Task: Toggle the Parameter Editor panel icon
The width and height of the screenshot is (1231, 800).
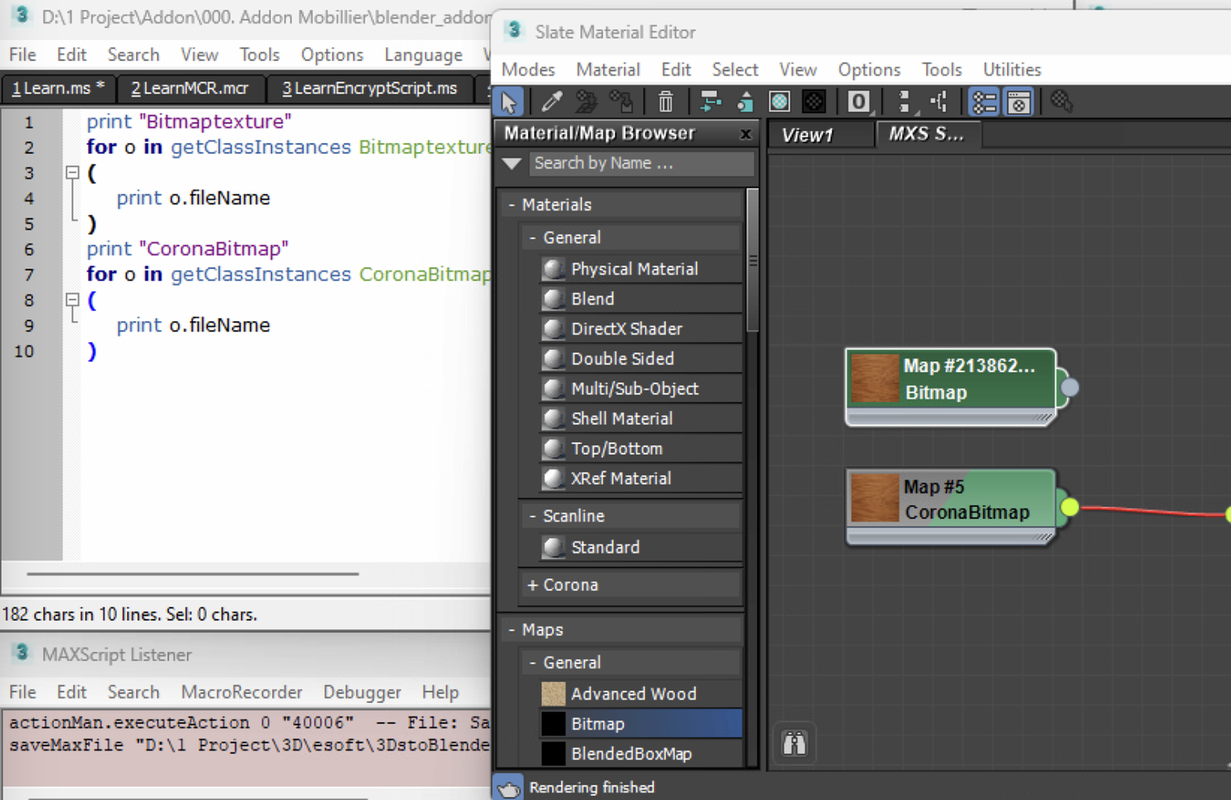Action: (1018, 101)
